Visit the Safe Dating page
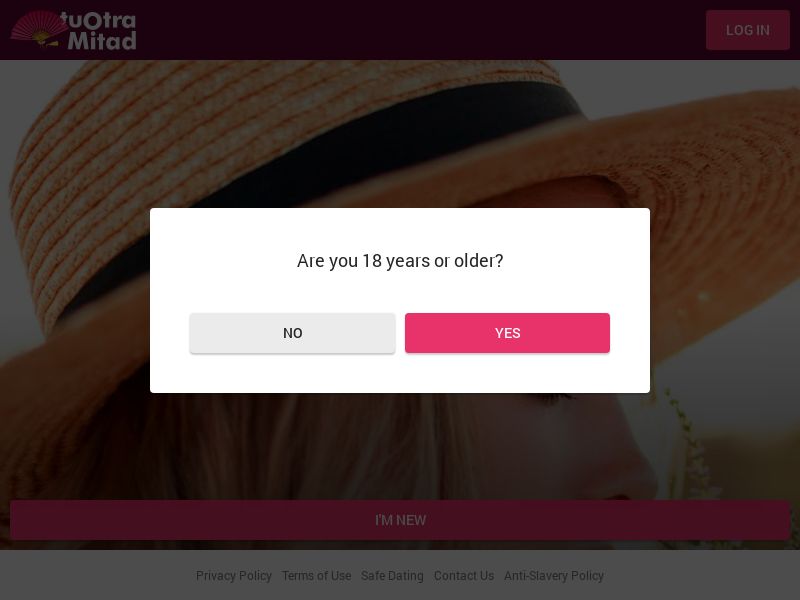The image size is (800, 600). point(392,576)
